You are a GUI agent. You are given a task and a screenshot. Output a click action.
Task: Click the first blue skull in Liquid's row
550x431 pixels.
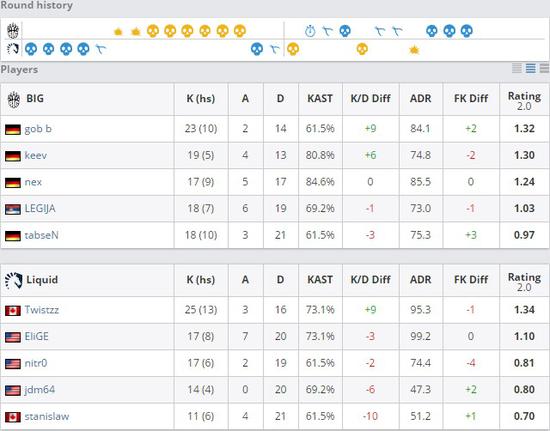point(31,49)
